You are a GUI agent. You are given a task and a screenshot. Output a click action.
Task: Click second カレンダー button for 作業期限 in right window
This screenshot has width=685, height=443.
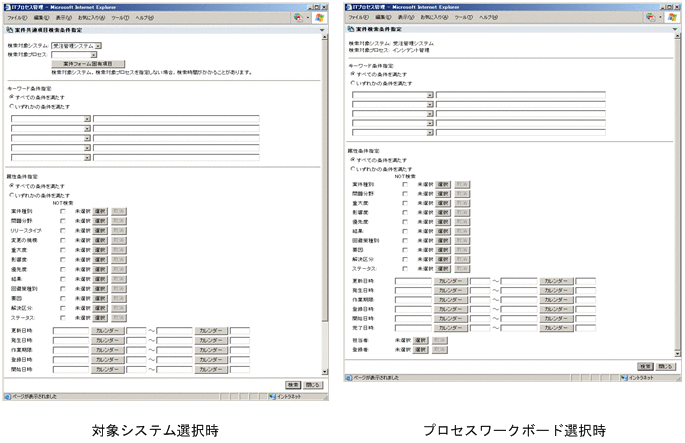(x=556, y=300)
